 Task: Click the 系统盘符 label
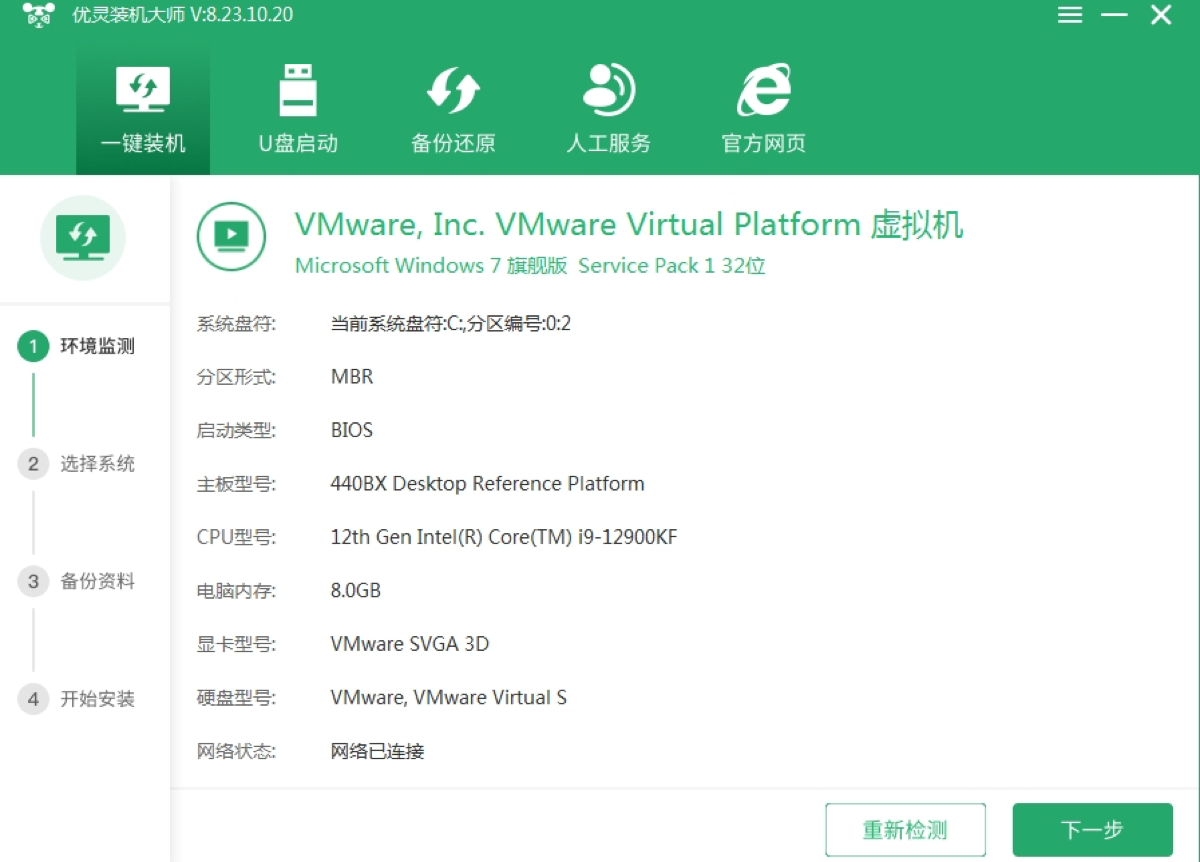point(236,323)
